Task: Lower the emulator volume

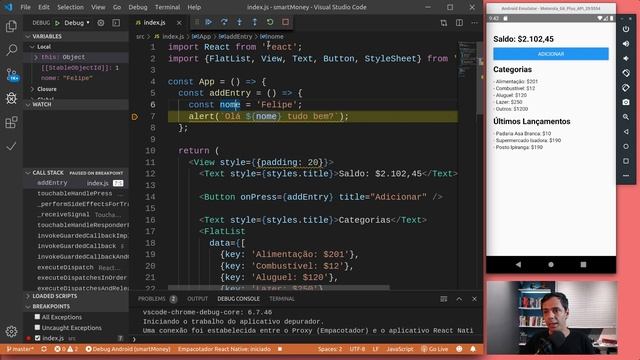Action: pos(626,58)
